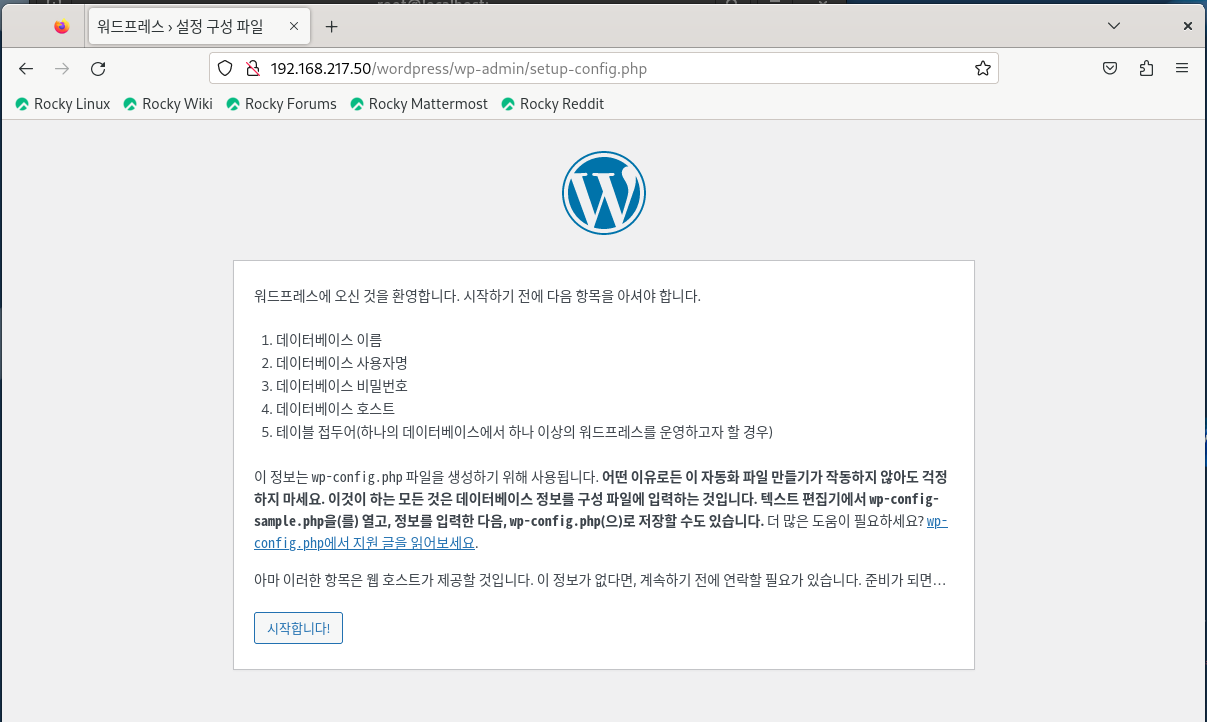The image size is (1207, 722).
Task: Click the 데이터베이스 이름 list item
Action: click(x=329, y=340)
